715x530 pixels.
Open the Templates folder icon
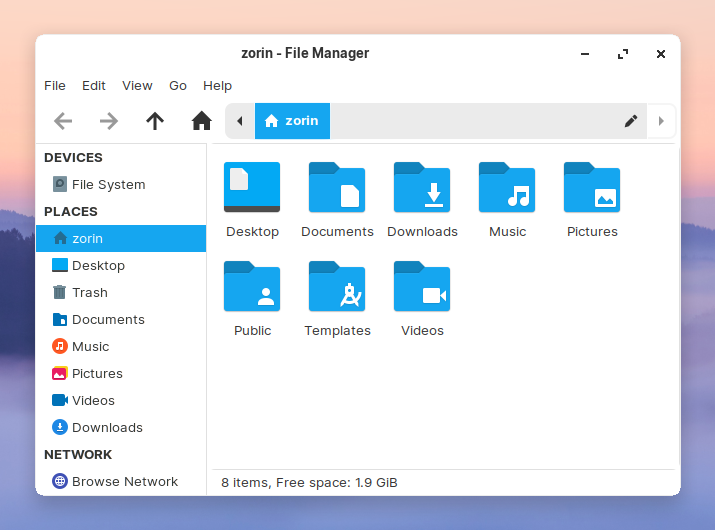coord(337,287)
